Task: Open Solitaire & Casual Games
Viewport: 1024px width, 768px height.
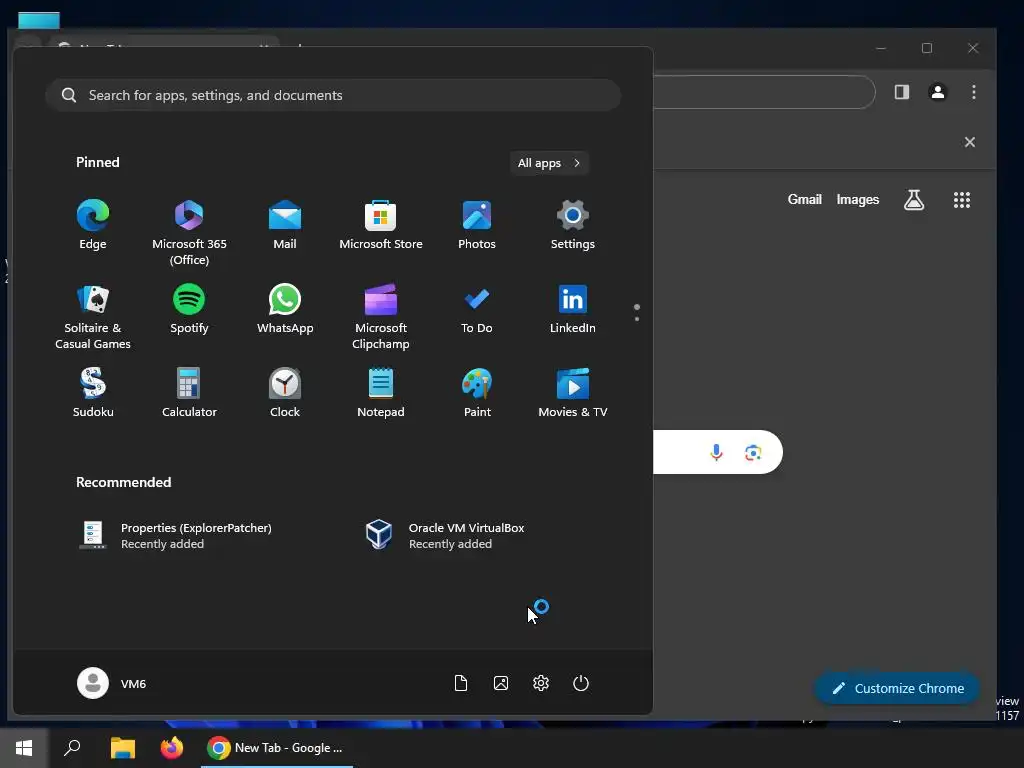Action: (x=93, y=317)
